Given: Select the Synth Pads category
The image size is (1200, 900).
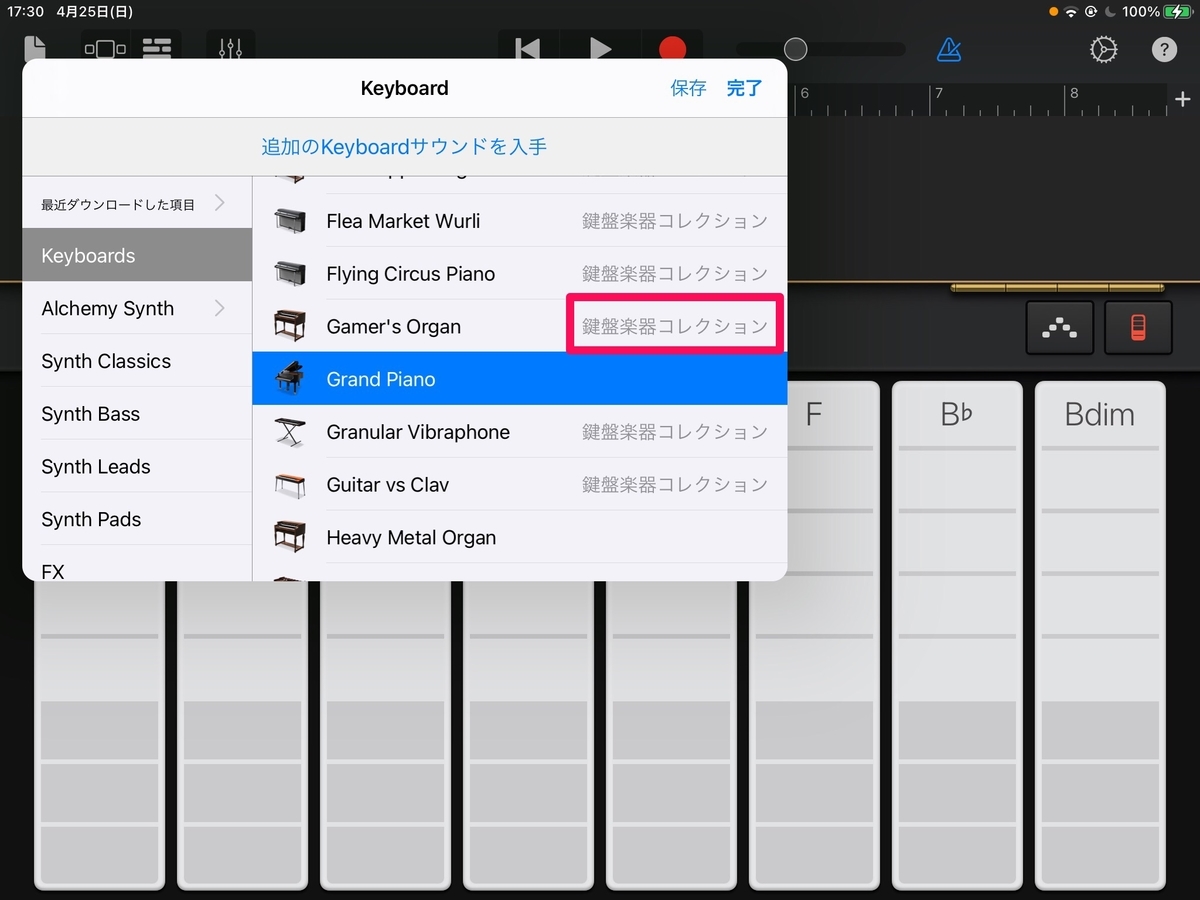Looking at the screenshot, I should 137,519.
